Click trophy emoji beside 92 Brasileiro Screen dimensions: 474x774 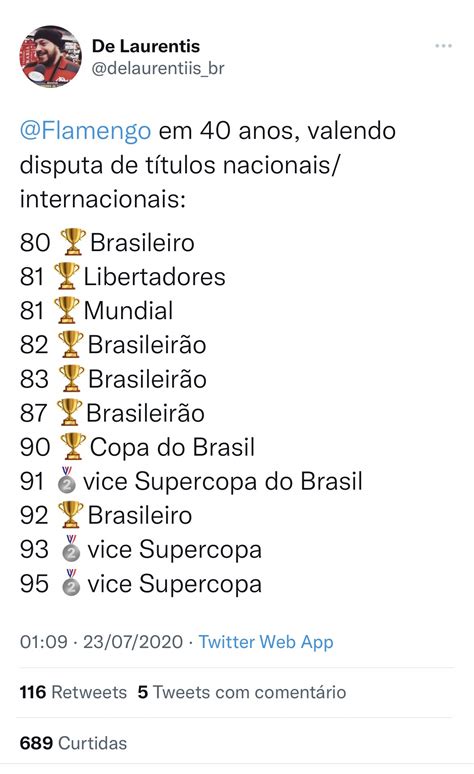click(x=71, y=514)
